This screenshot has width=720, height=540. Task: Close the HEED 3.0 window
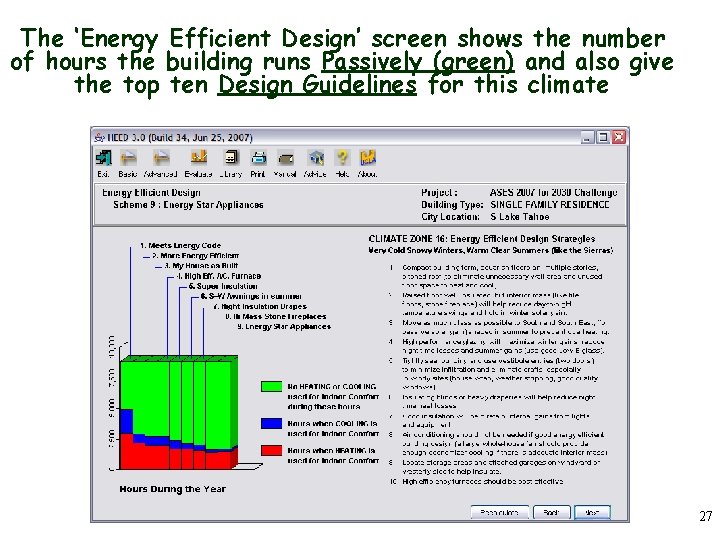tap(619, 137)
